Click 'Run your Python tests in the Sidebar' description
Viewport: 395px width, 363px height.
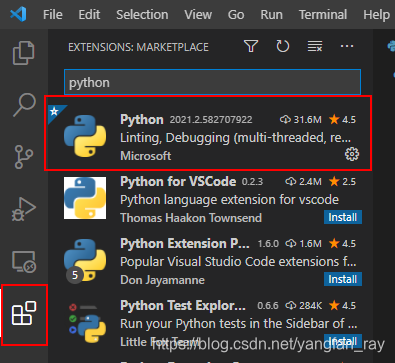[x=239, y=324]
